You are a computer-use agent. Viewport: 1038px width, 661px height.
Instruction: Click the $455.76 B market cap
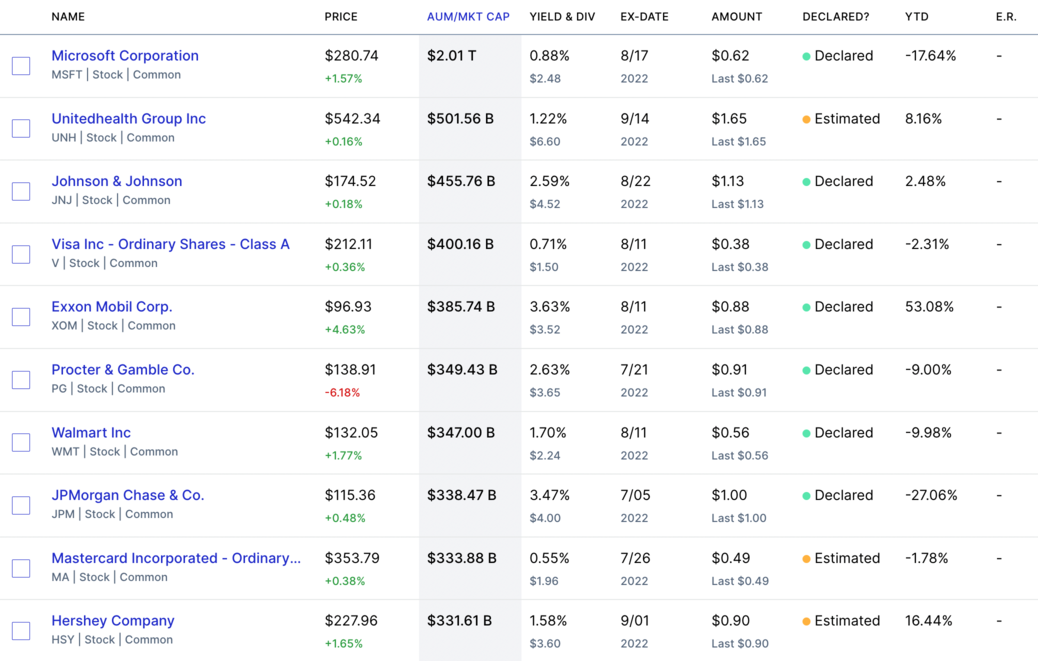point(461,181)
